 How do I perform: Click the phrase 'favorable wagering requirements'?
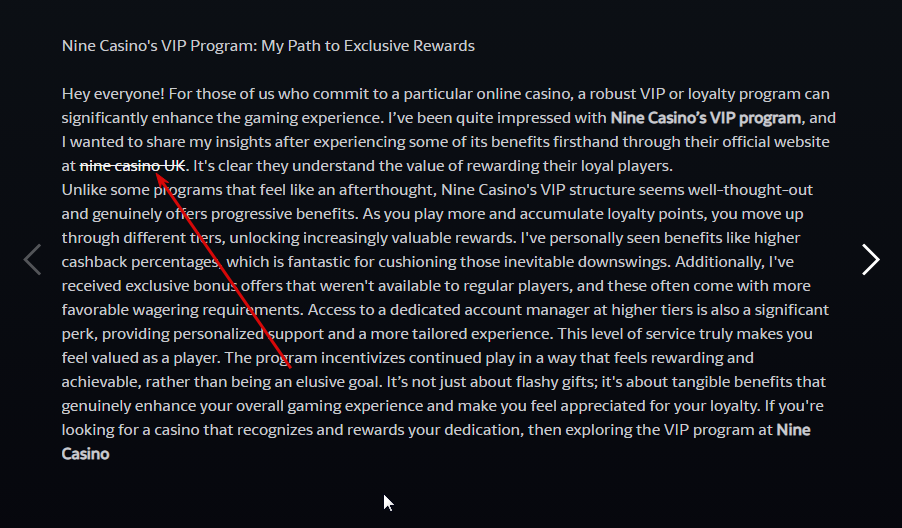(181, 310)
